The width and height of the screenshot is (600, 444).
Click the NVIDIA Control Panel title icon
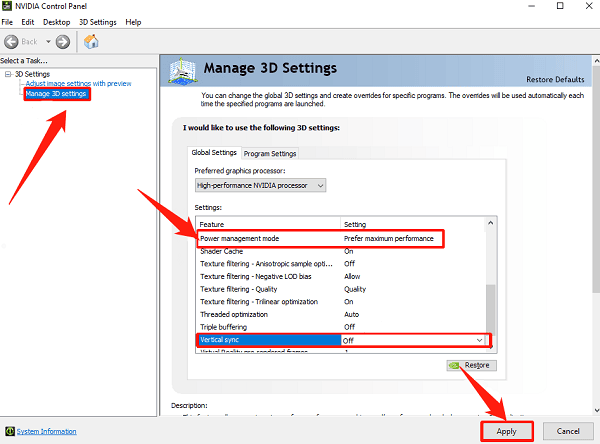tap(7, 6)
